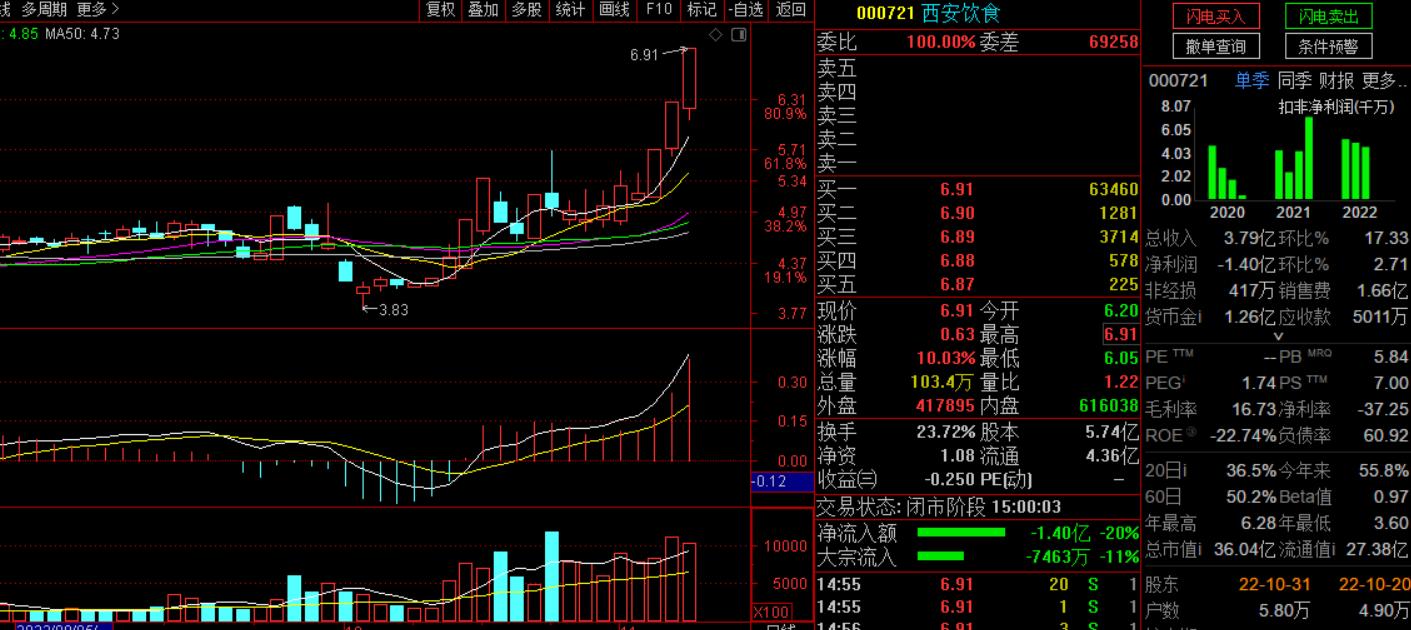This screenshot has height=630, width=1411.
Task: Click the 买二 price 6.90
Action: click(956, 213)
